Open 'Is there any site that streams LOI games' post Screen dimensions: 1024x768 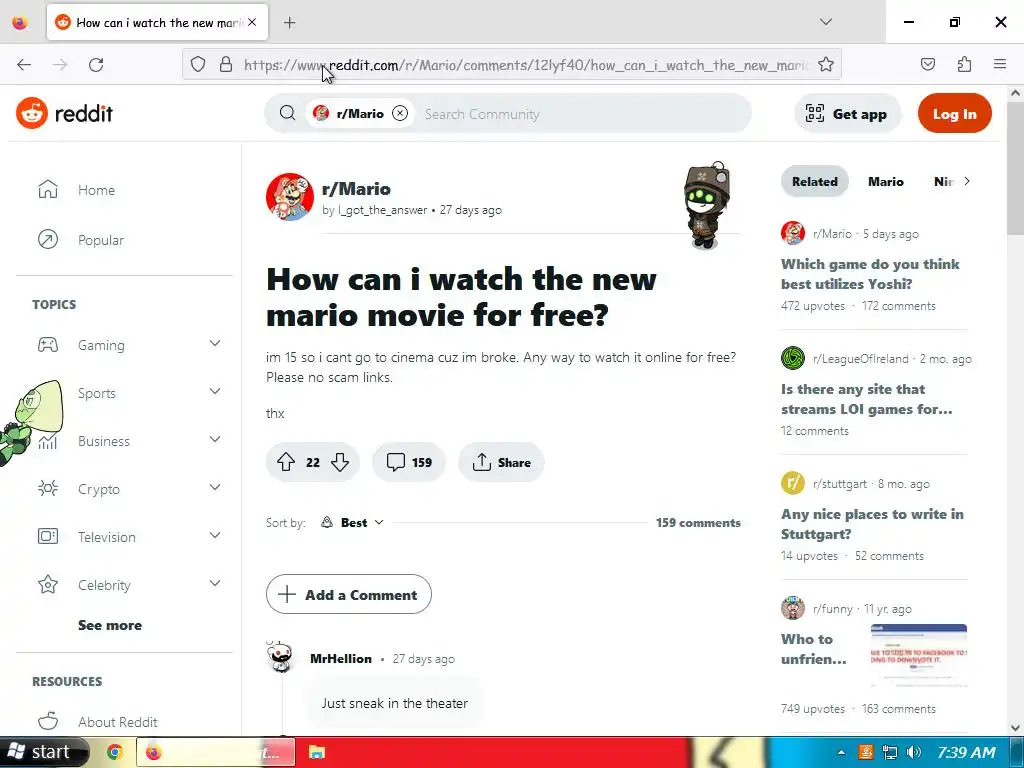click(867, 399)
